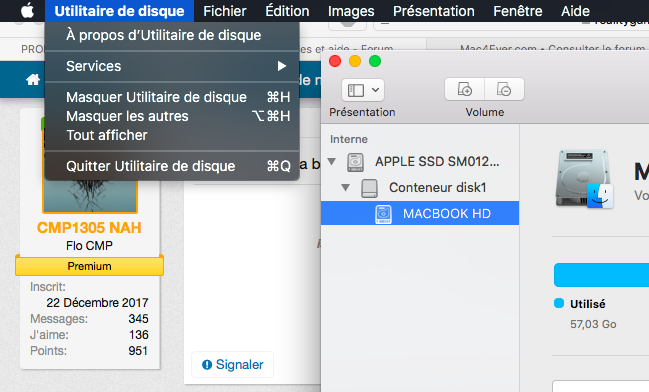Click the add volume icon
Image resolution: width=649 pixels, height=392 pixels.
(x=464, y=89)
